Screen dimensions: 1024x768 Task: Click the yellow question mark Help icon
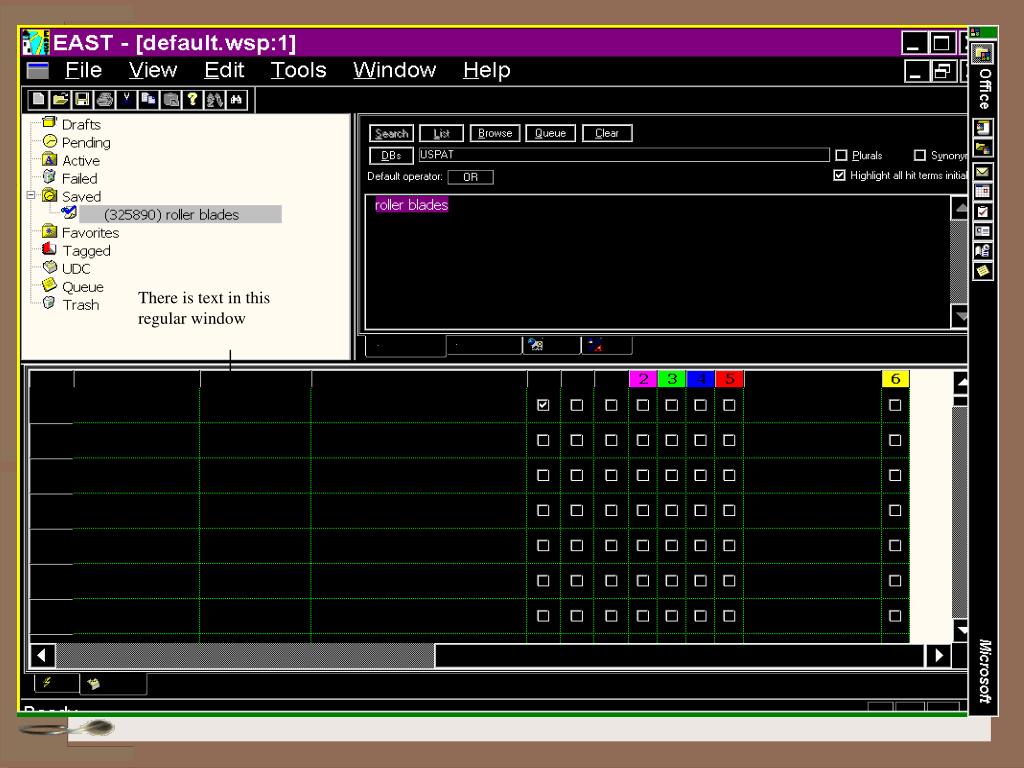193,99
